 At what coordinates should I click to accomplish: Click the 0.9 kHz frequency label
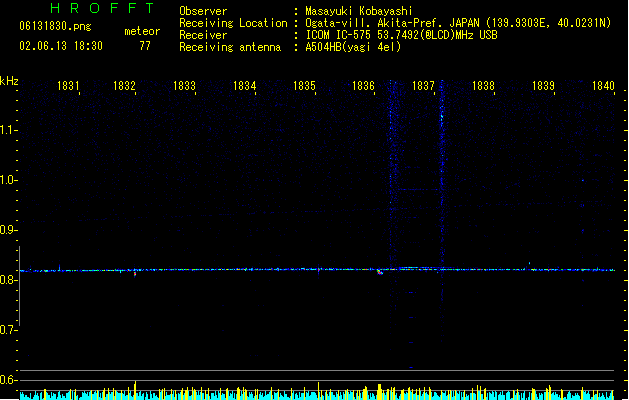click(8, 230)
